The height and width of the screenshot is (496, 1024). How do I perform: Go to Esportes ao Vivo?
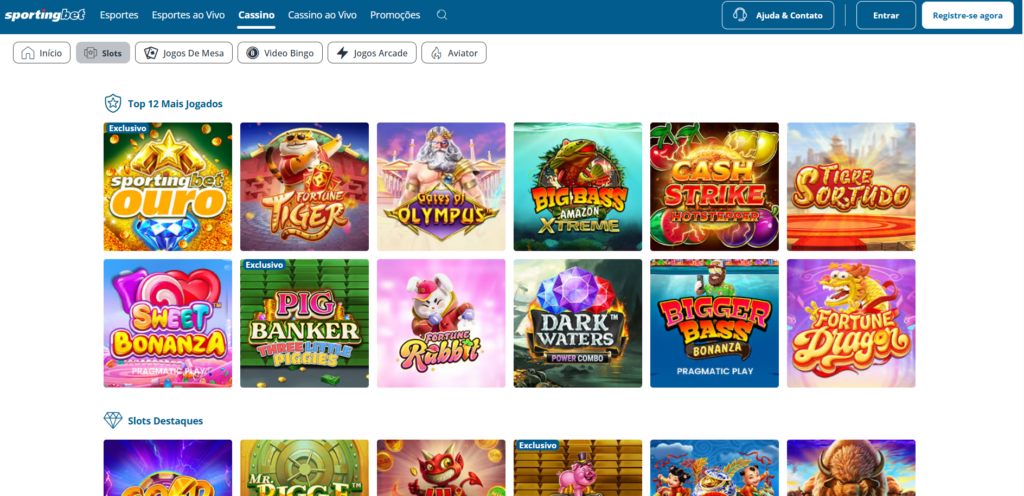point(188,15)
